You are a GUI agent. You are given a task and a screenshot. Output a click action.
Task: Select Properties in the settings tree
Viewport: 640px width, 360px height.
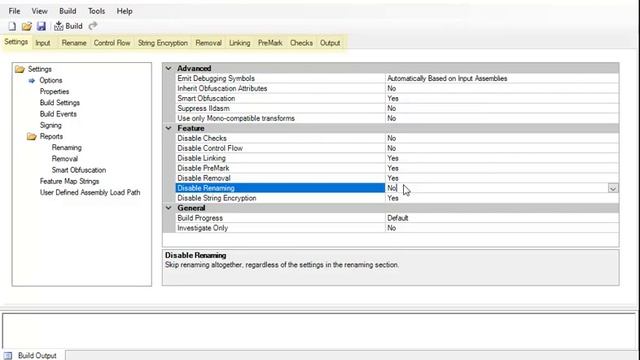tap(54, 91)
